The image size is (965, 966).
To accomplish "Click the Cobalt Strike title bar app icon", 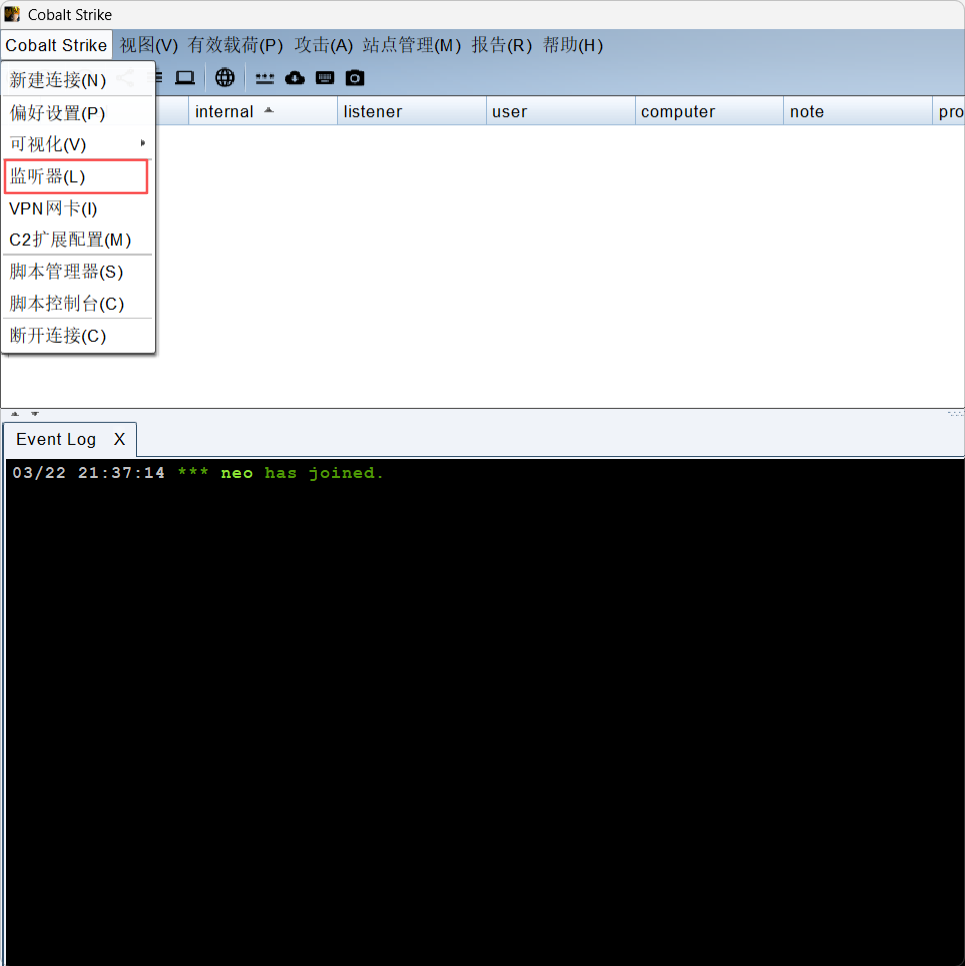I will click(12, 14).
